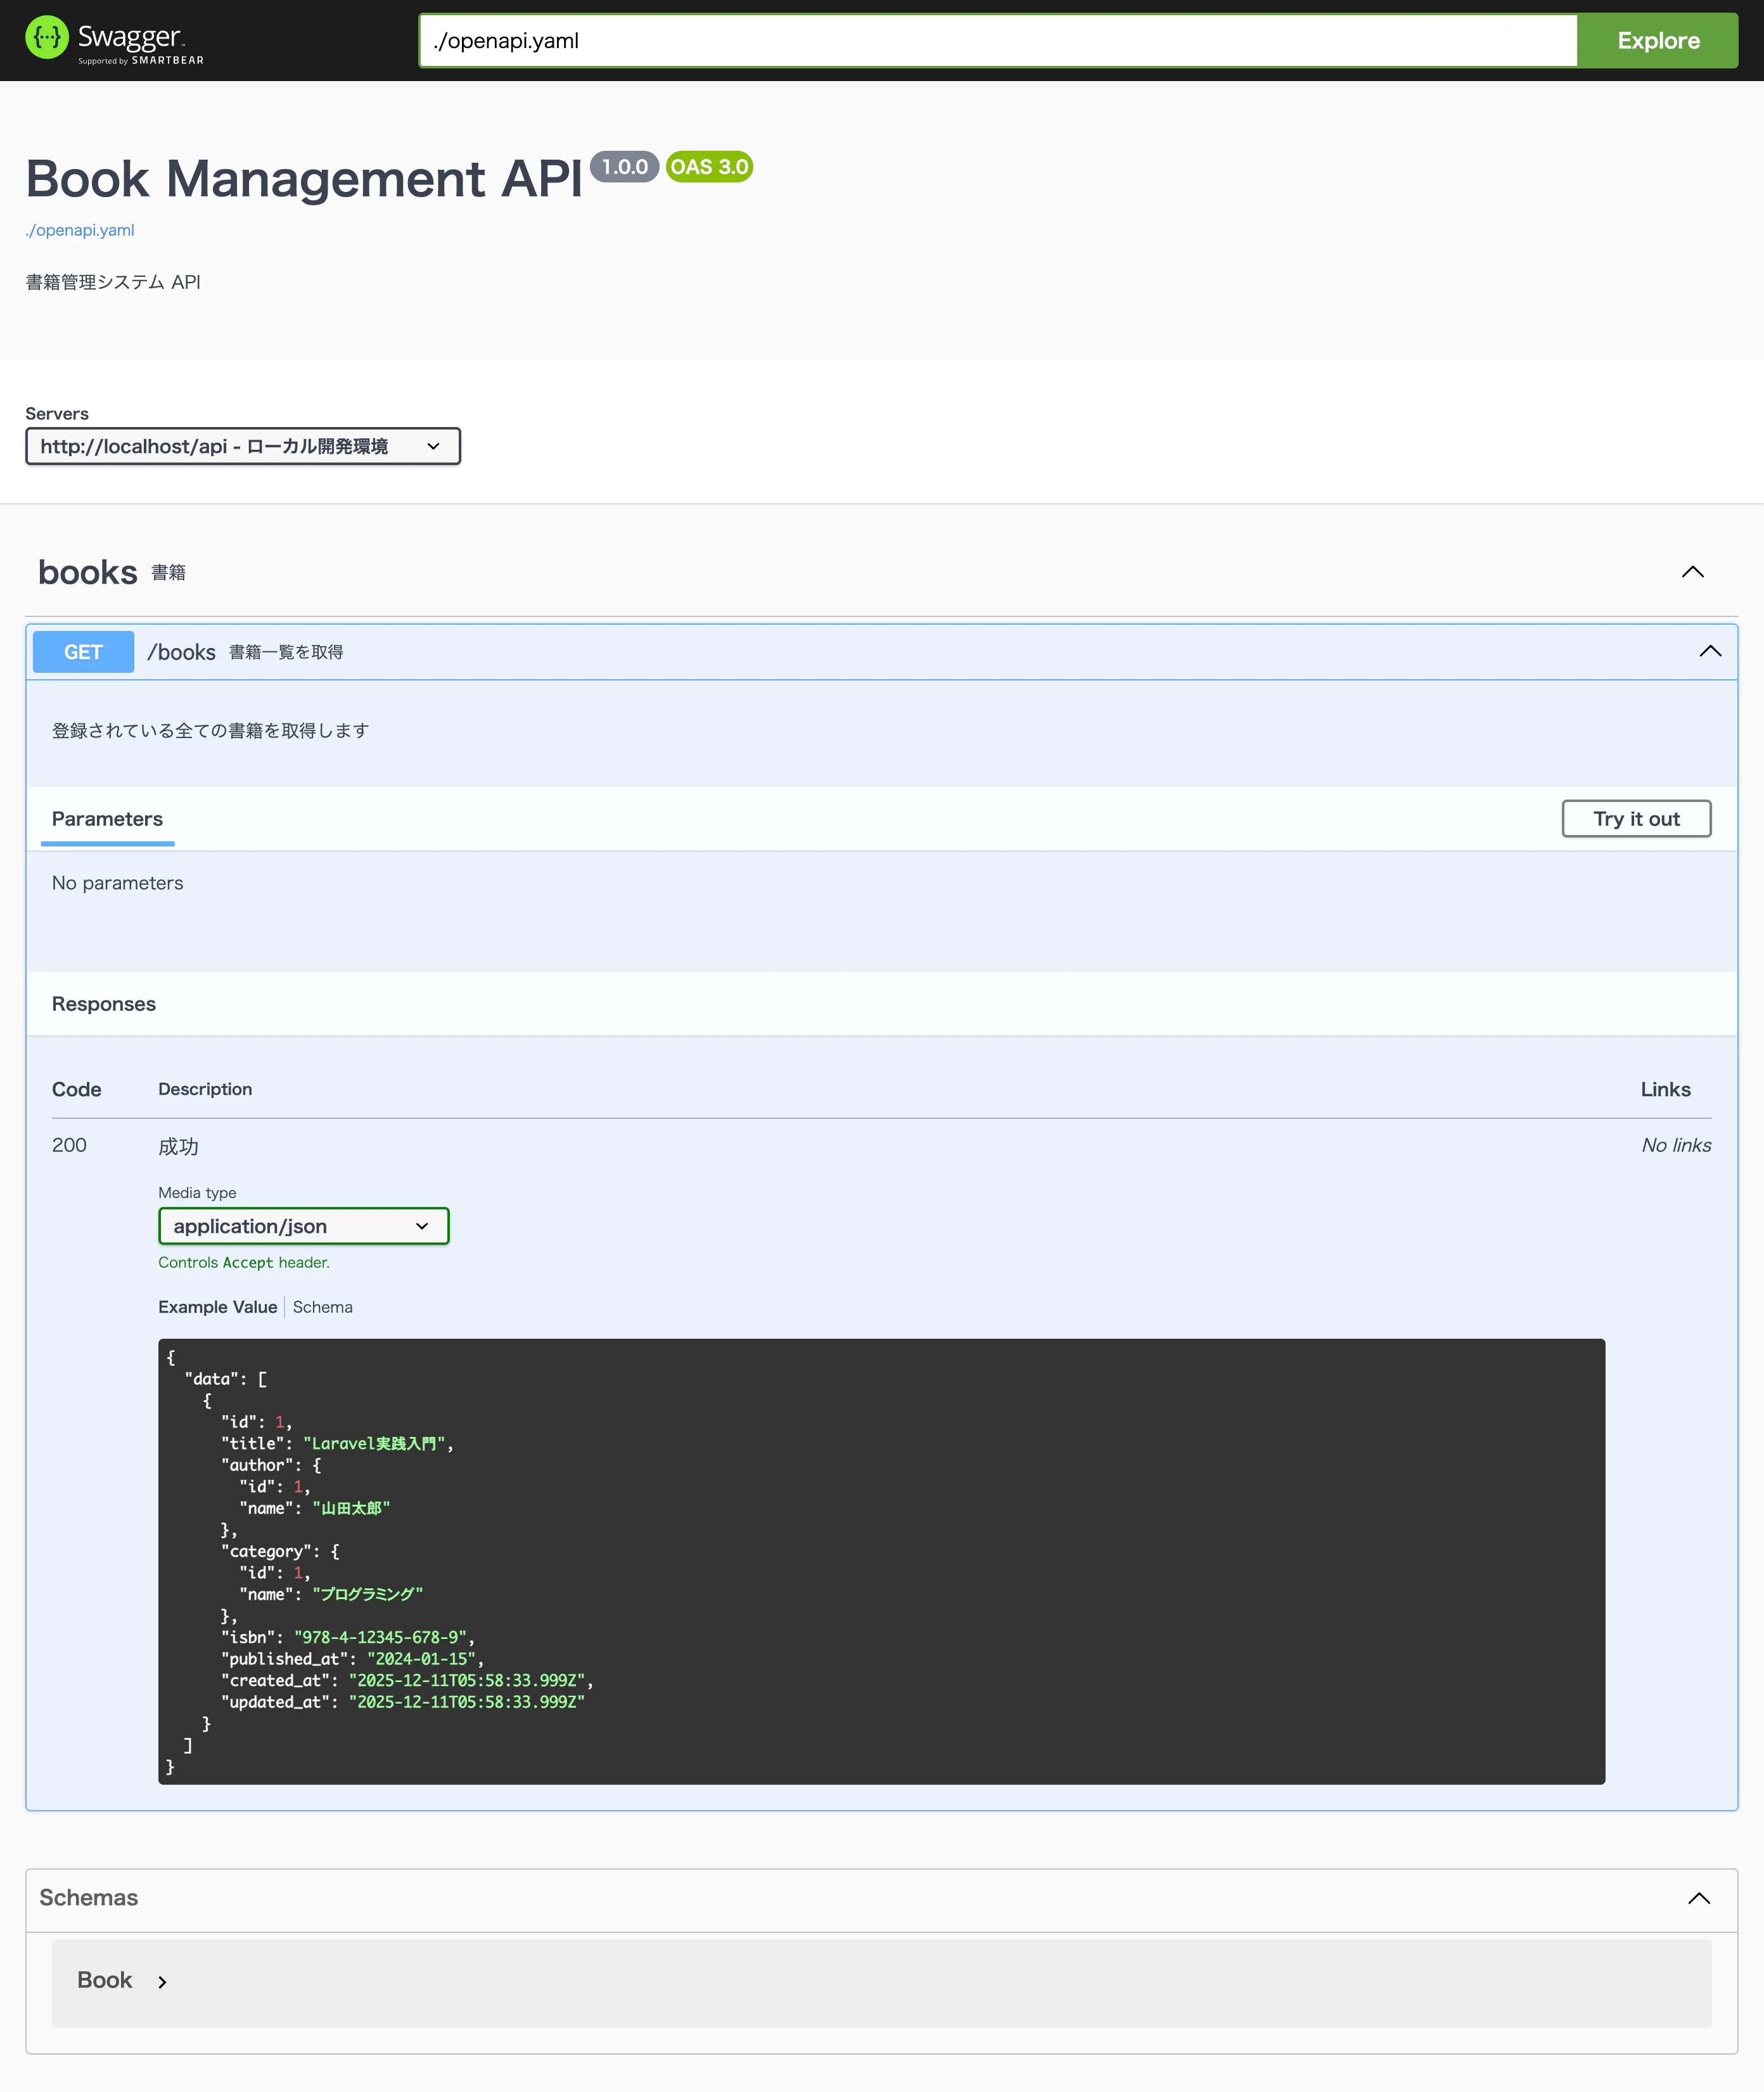Collapse the Schemas section chevron
This screenshot has width=1764, height=2092.
1698,1898
